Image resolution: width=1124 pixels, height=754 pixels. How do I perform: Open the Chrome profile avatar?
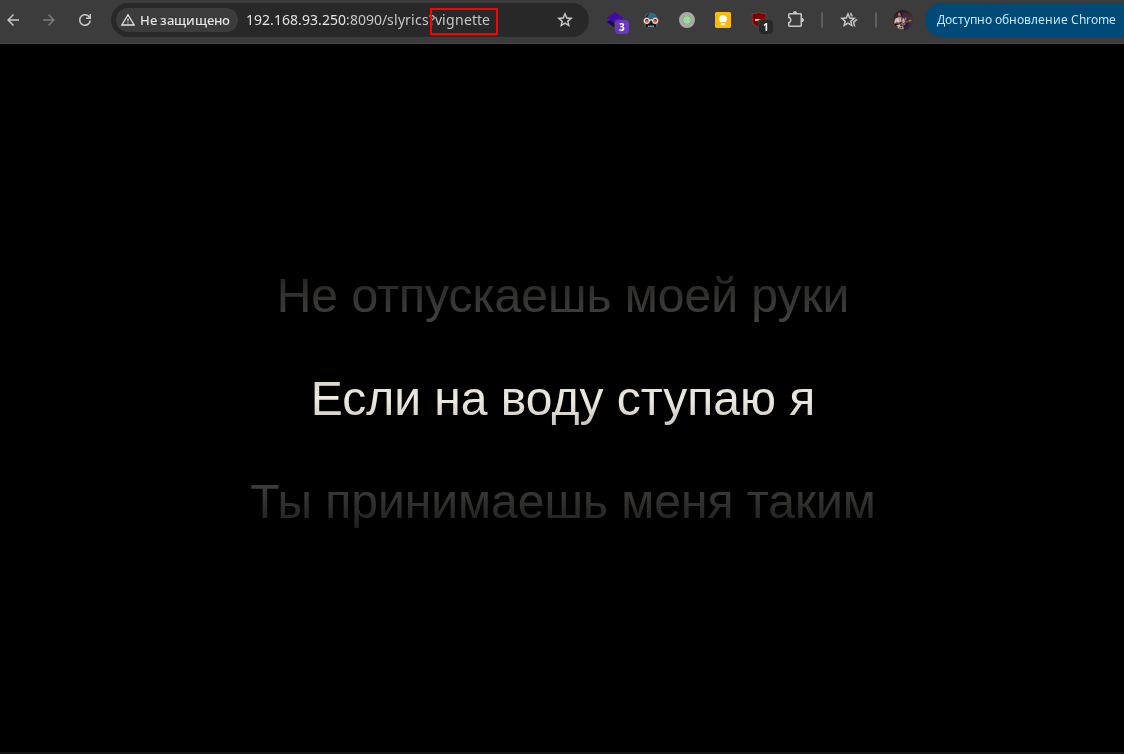(x=902, y=20)
